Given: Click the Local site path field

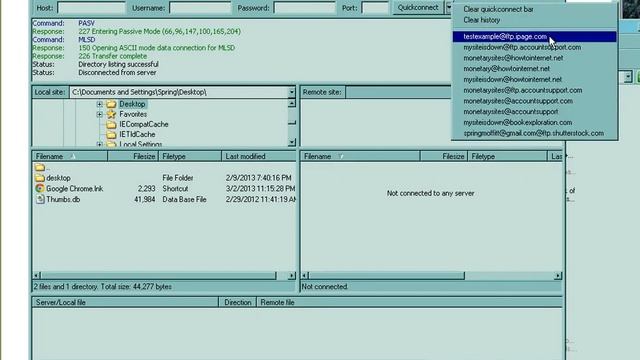Looking at the screenshot, I should [x=179, y=92].
